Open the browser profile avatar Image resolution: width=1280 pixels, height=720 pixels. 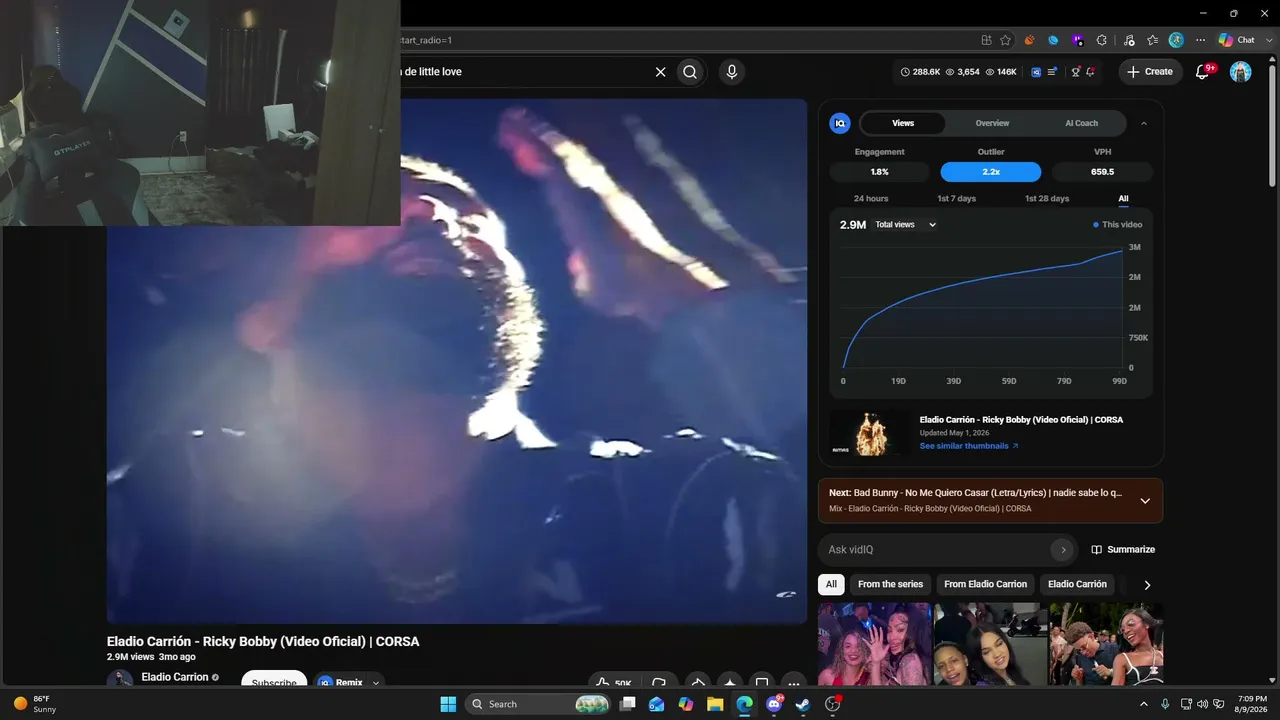tap(1176, 40)
